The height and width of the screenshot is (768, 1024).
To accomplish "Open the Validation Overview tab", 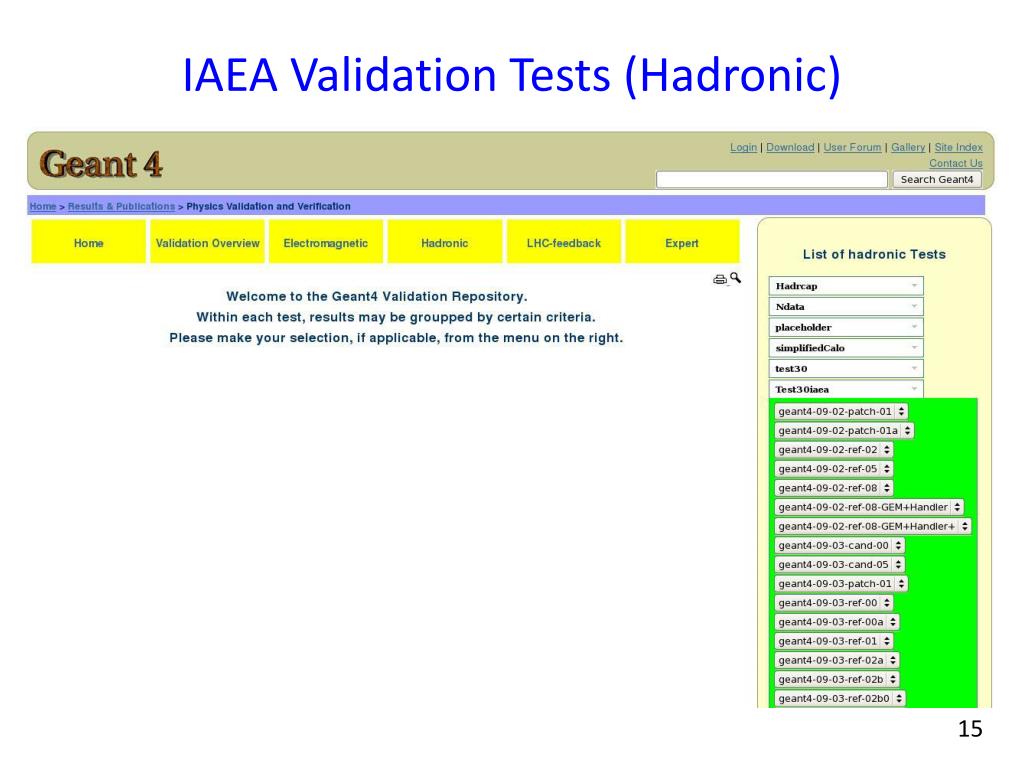I will 208,243.
